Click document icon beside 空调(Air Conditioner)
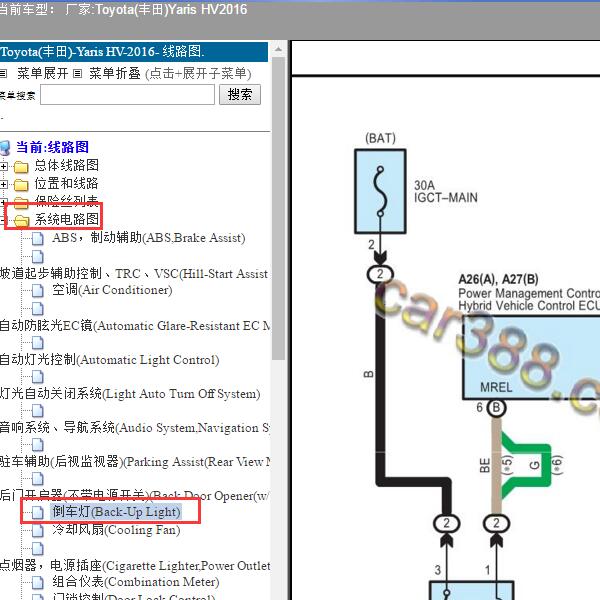Viewport: 600px width, 600px height. coord(38,291)
